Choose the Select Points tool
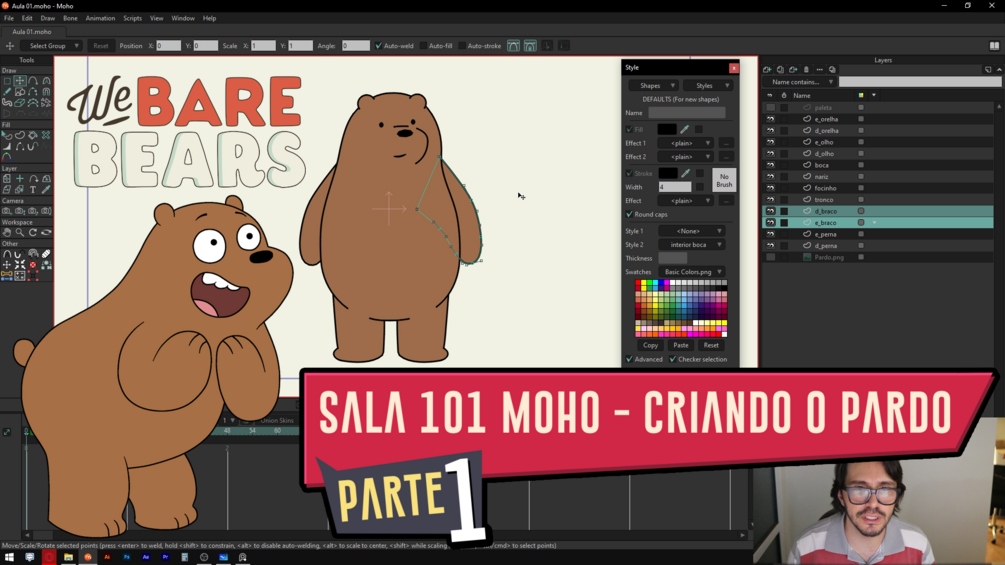The image size is (1005, 565). [x=7, y=81]
